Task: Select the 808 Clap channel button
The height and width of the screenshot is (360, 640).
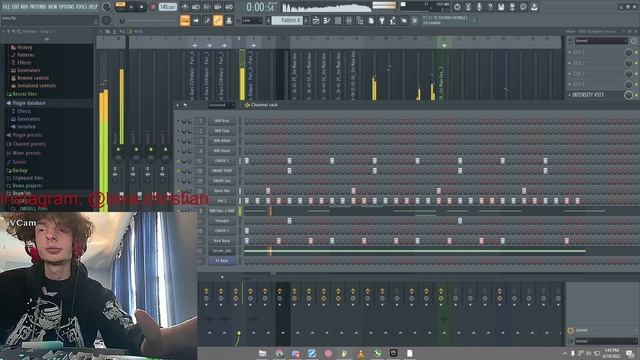Action: [x=222, y=131]
